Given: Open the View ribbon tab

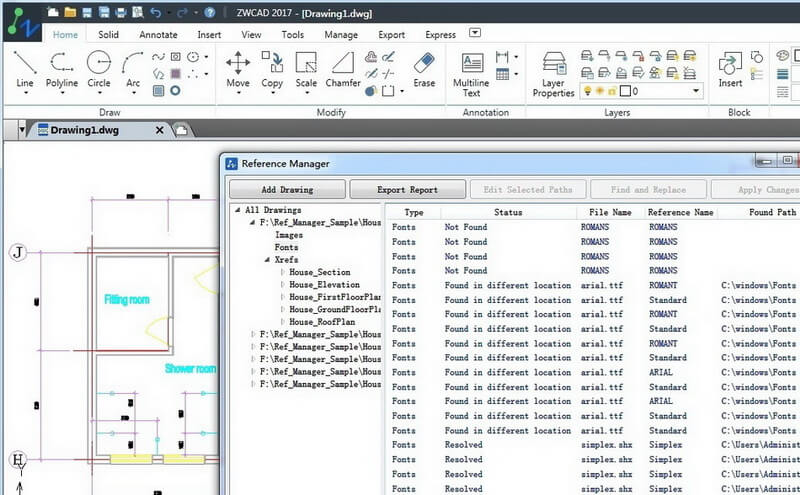Looking at the screenshot, I should [x=251, y=35].
